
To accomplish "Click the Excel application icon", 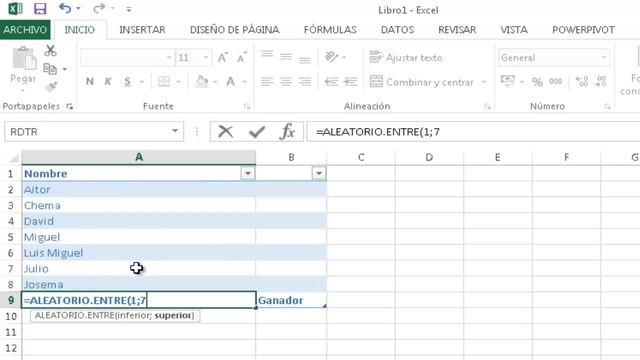I will click(16, 9).
